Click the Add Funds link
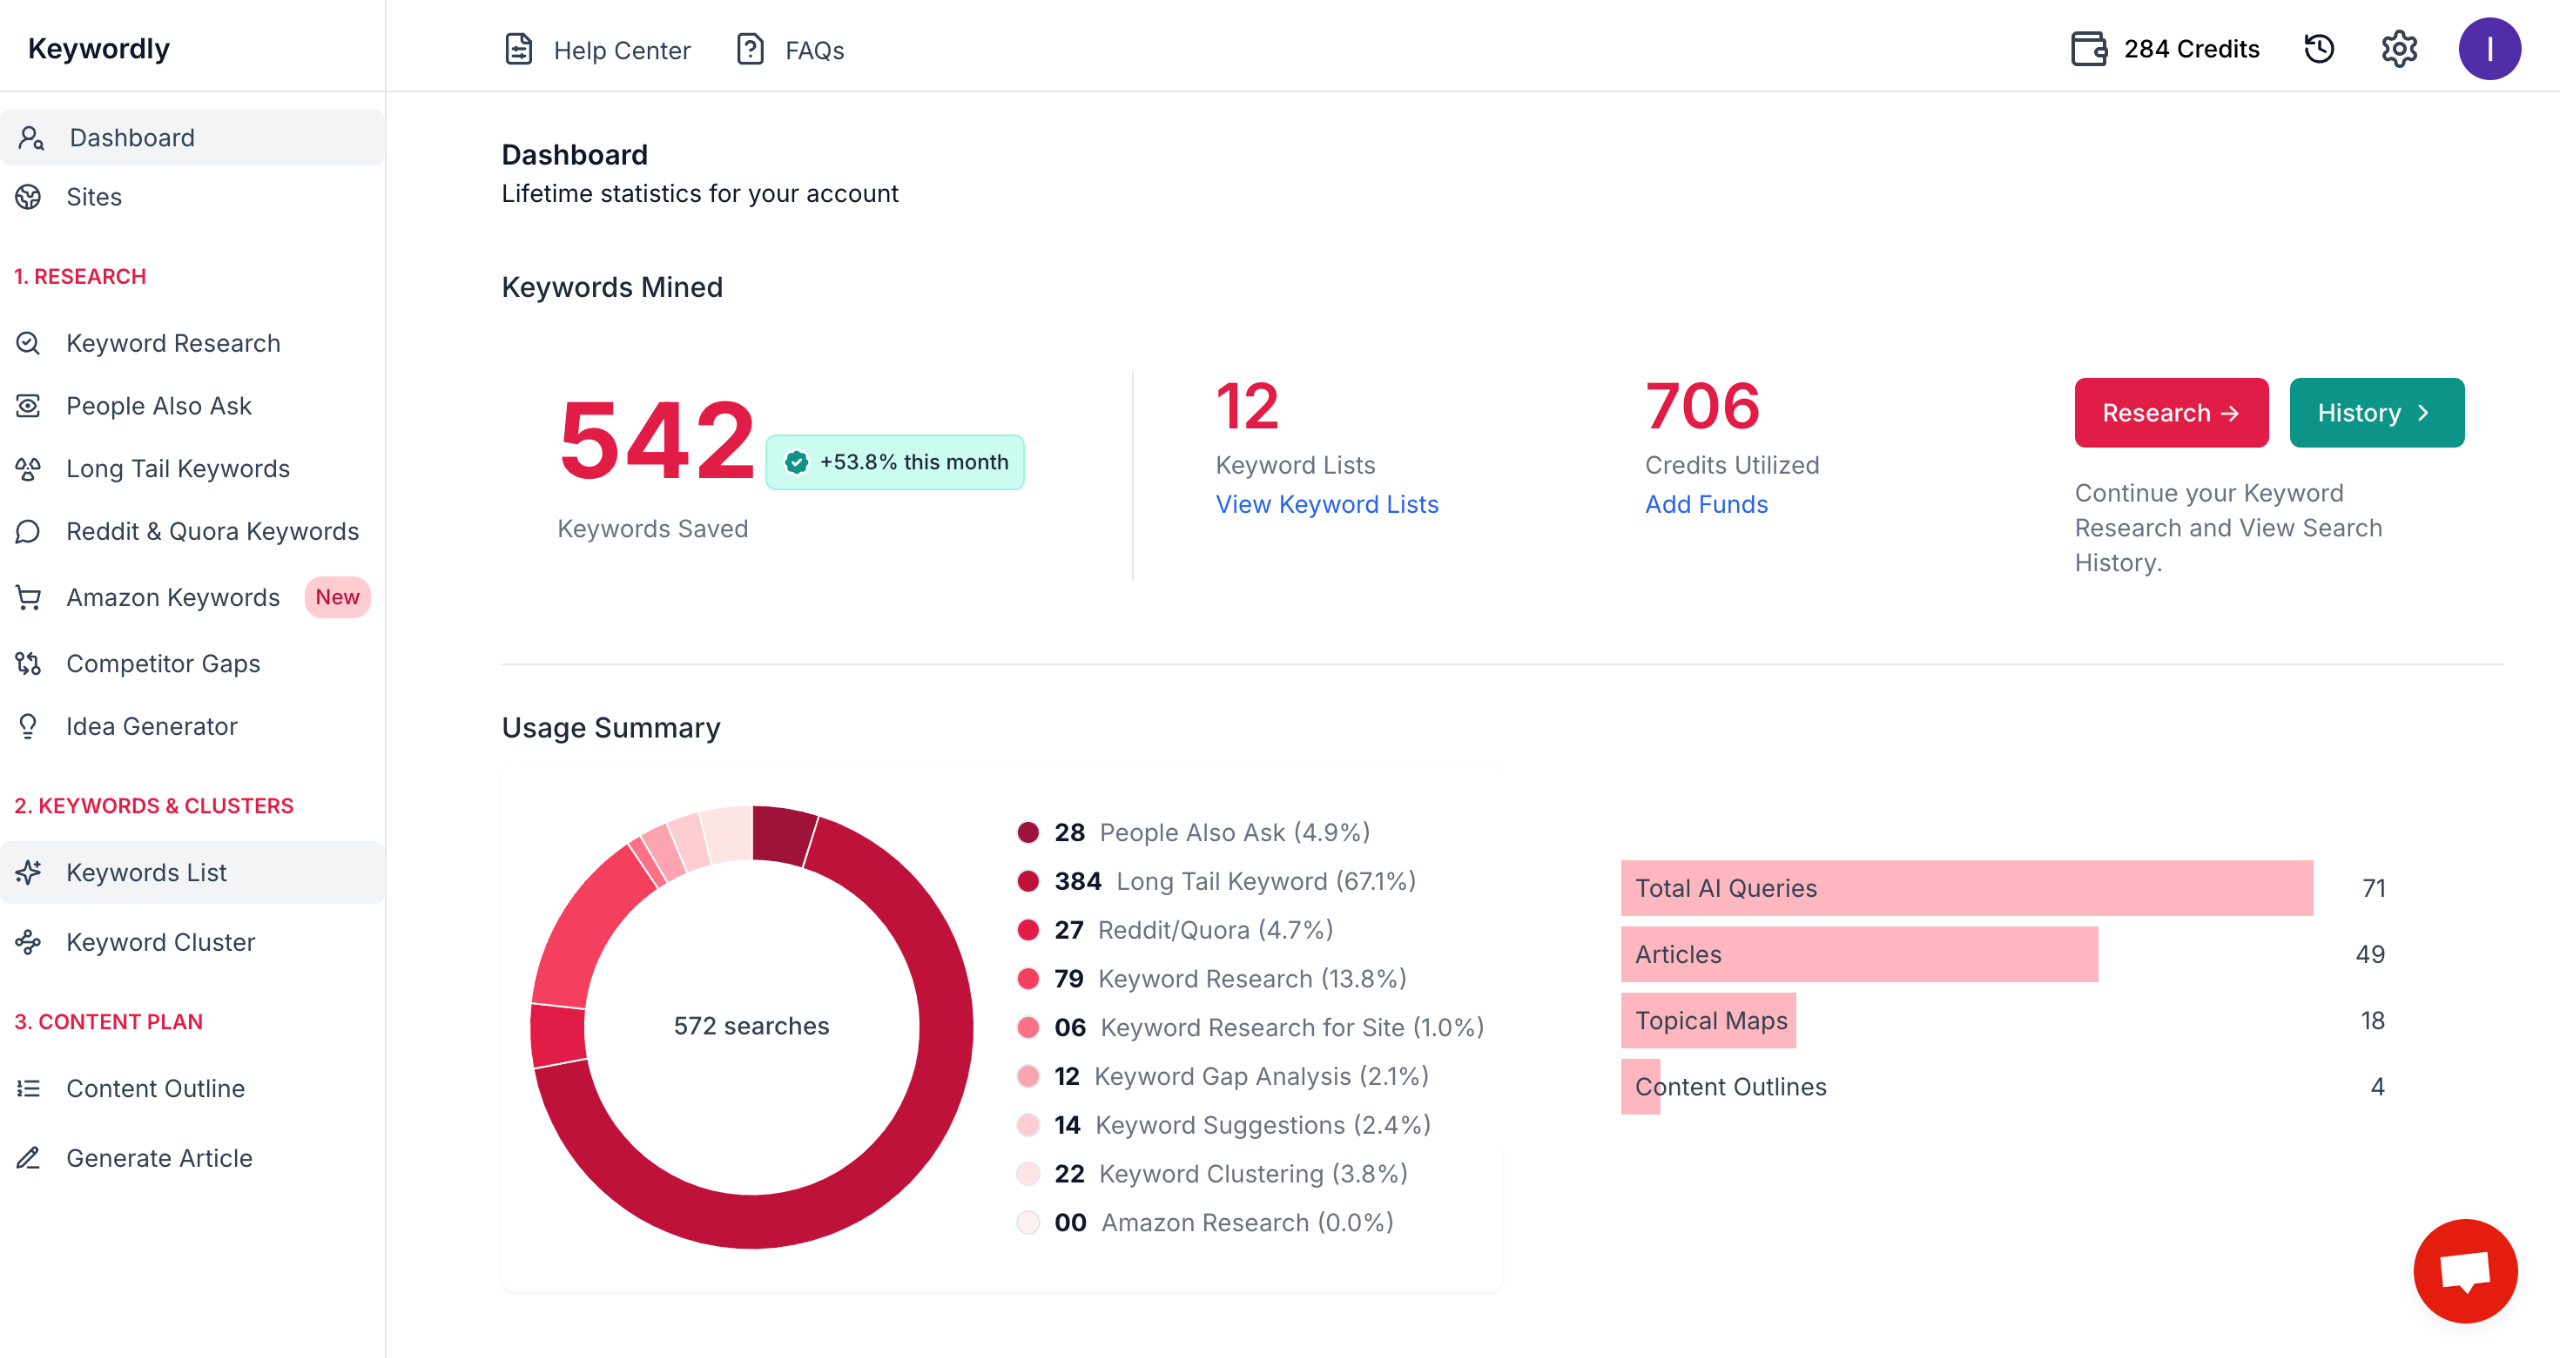The width and height of the screenshot is (2560, 1358). [1706, 505]
